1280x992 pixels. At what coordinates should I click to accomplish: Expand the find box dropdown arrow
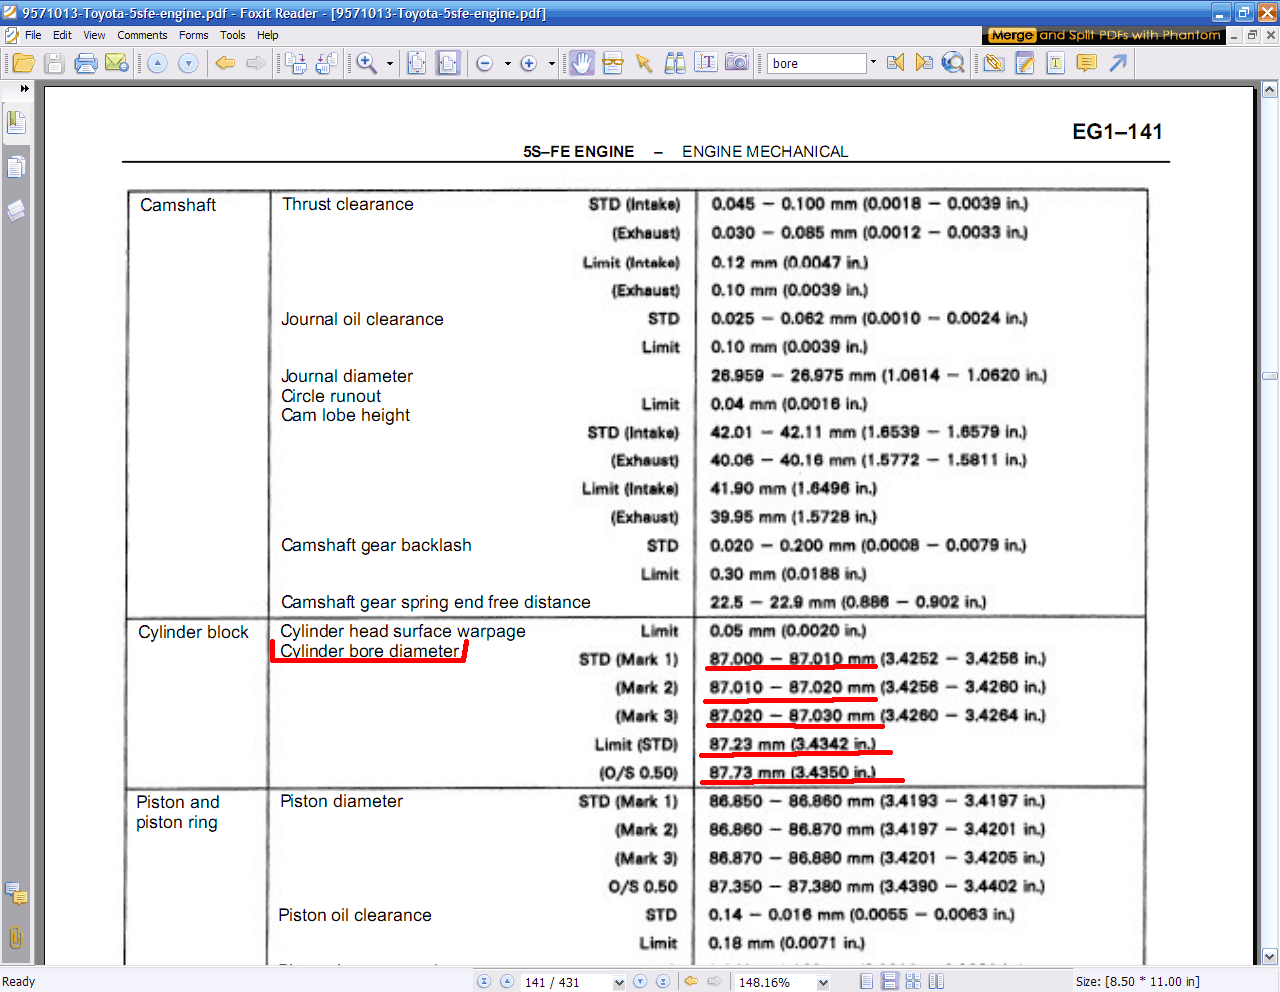873,62
